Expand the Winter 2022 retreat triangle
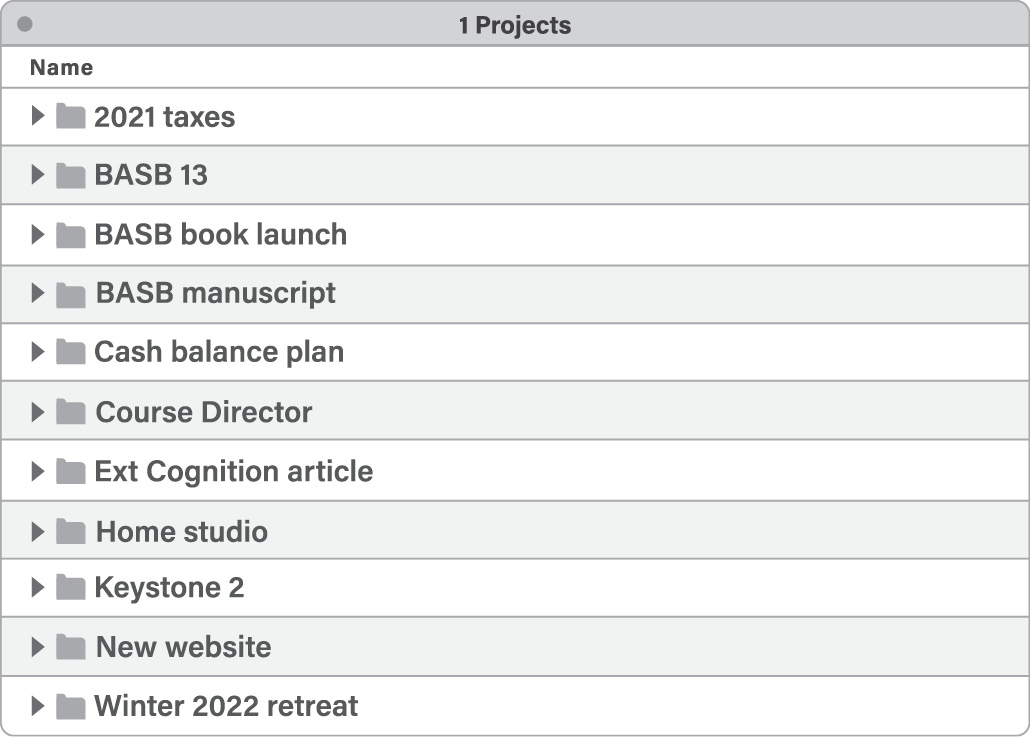This screenshot has height=737, width=1030. point(38,706)
